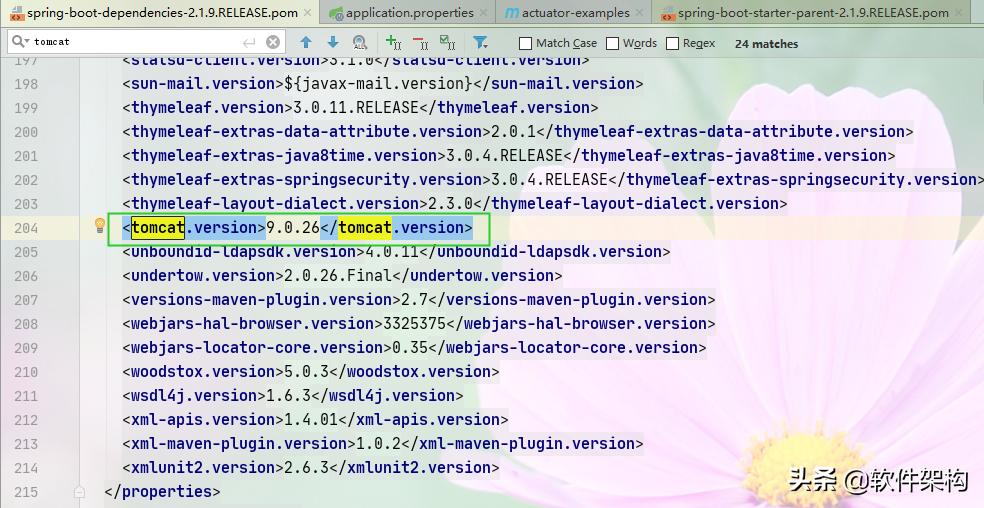Click webjars-locator-core.version 0.35 line
984x508 pixels.
point(414,347)
